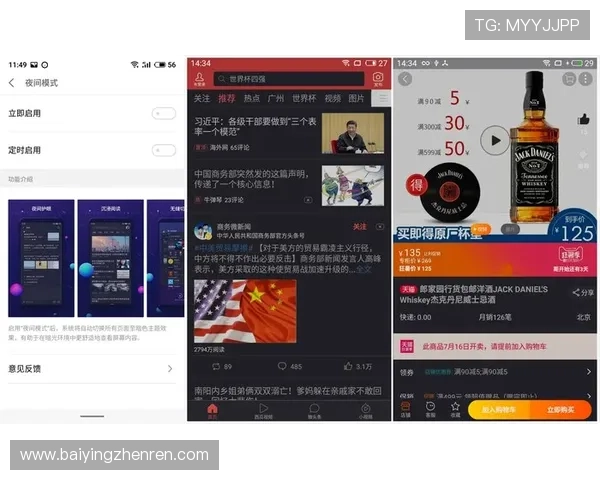Image resolution: width=600 pixels, height=480 pixels.
Task: Tap the profile icon in Toutiao header
Action: click(x=199, y=79)
